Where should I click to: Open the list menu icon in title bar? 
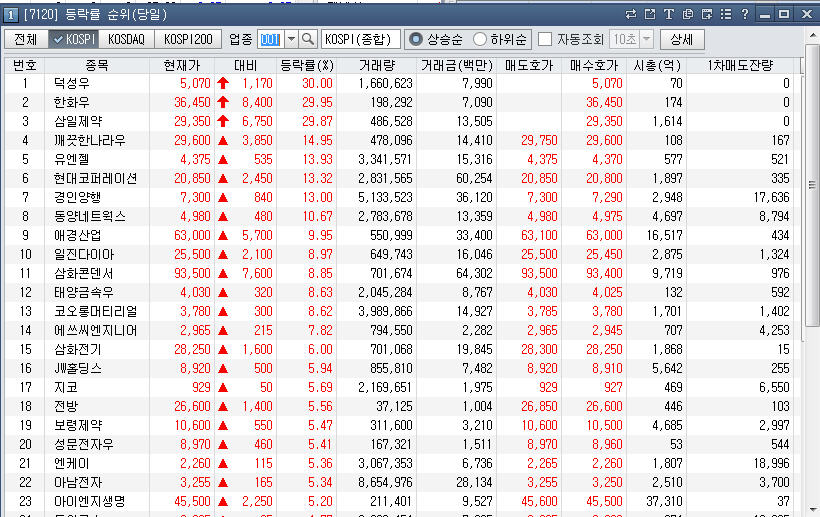tap(726, 14)
